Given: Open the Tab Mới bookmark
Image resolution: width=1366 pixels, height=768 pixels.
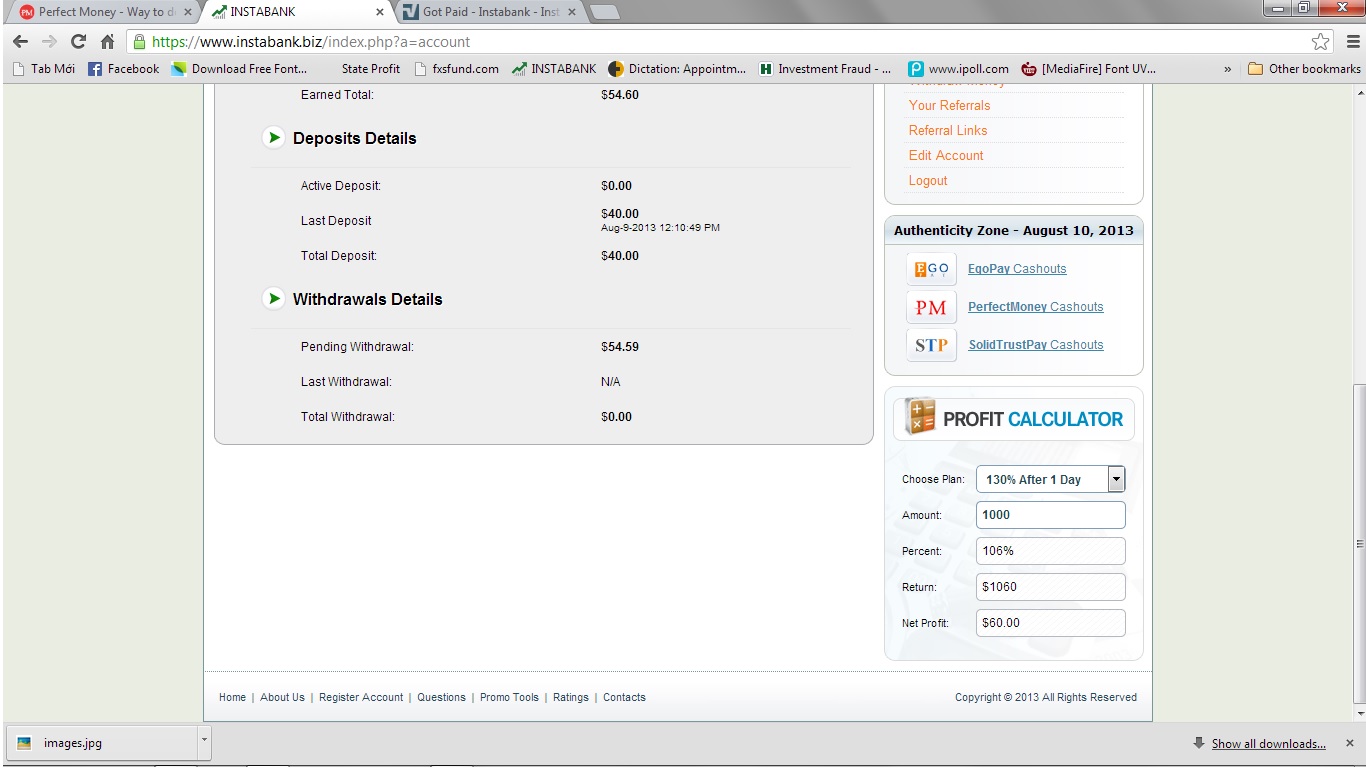Looking at the screenshot, I should [43, 69].
